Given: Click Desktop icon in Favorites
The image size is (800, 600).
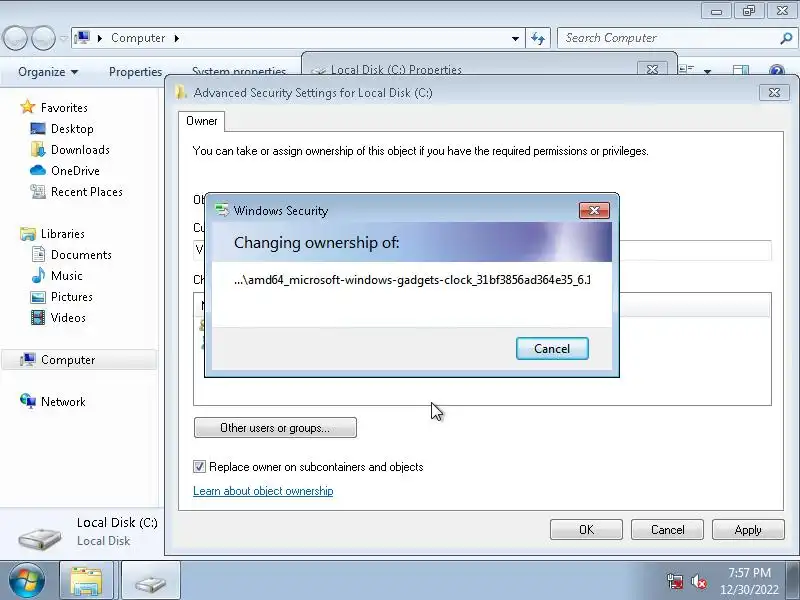Looking at the screenshot, I should (x=38, y=129).
